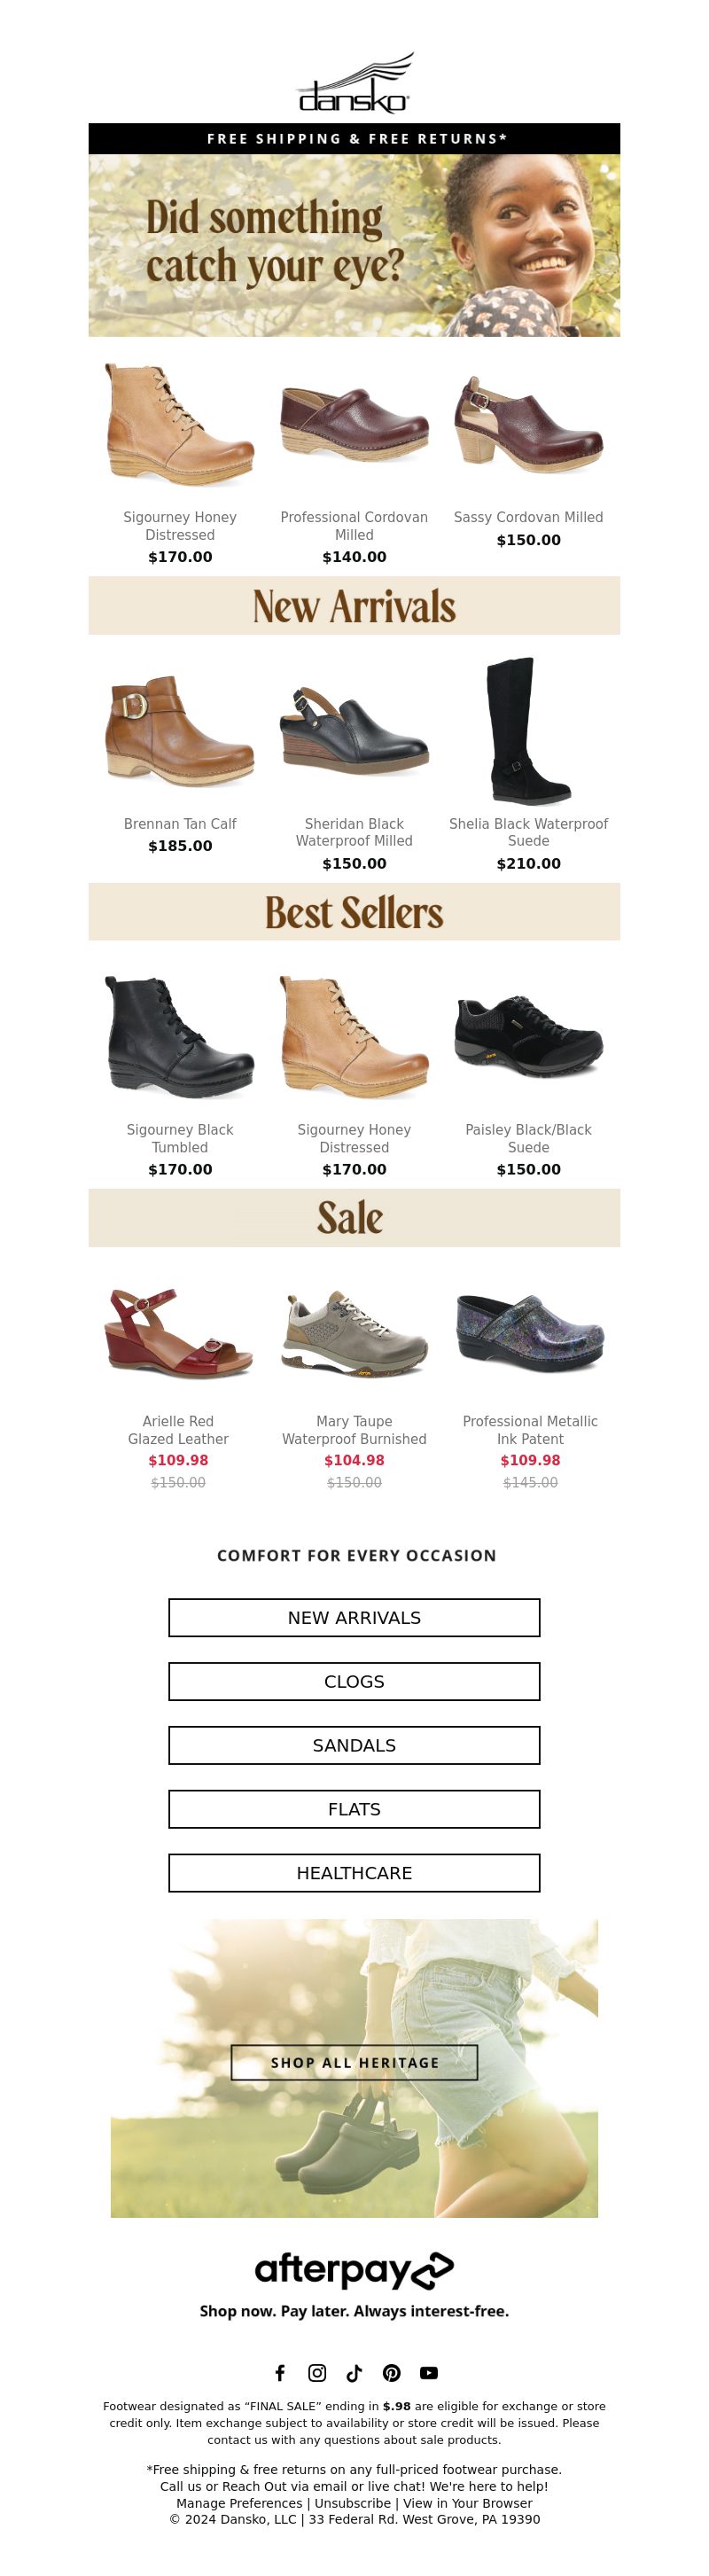This screenshot has width=709, height=2576.
Task: Open the NEW ARRIVALS button
Action: click(x=354, y=1617)
